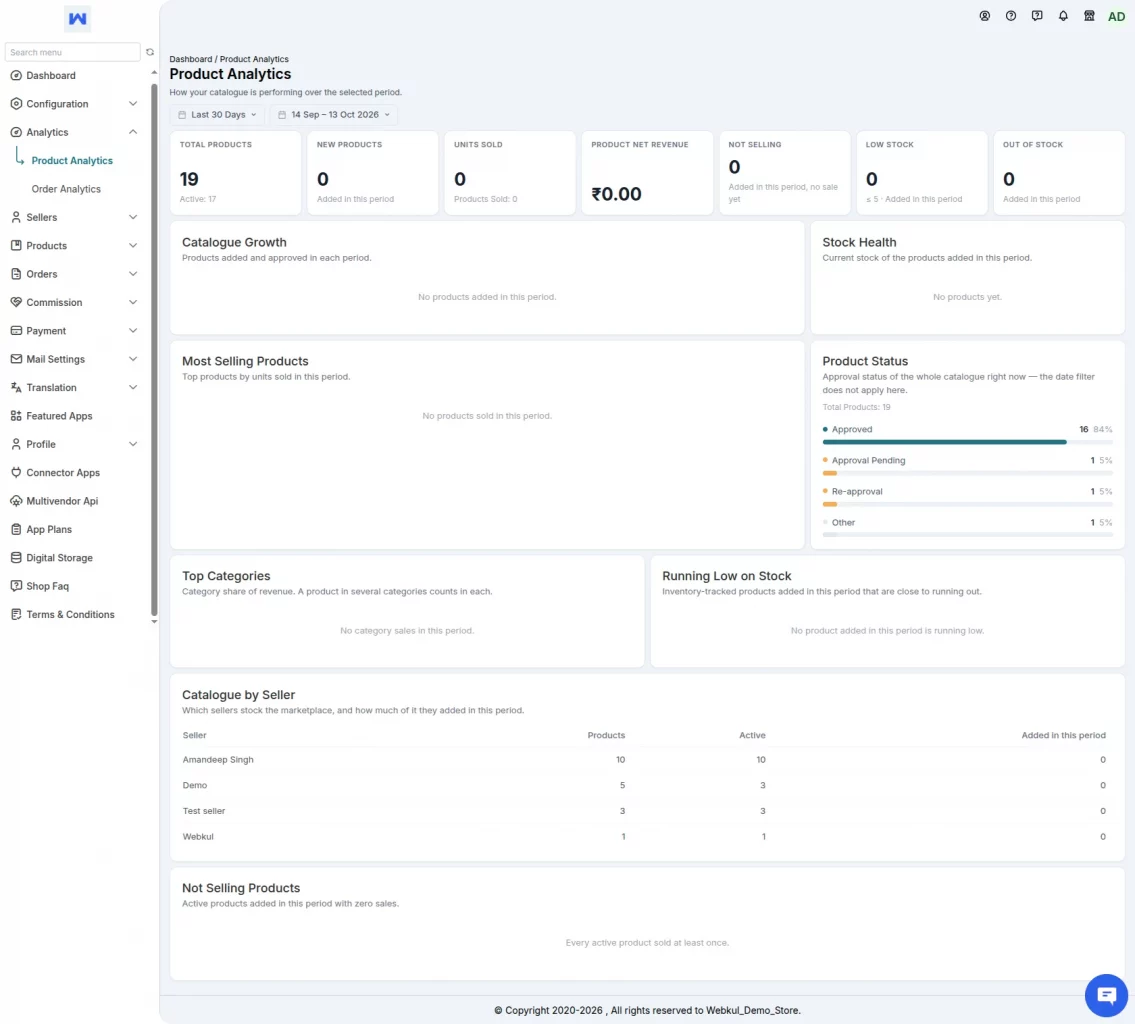Expand the Commission menu chevron
The image size is (1135, 1024).
tap(133, 302)
